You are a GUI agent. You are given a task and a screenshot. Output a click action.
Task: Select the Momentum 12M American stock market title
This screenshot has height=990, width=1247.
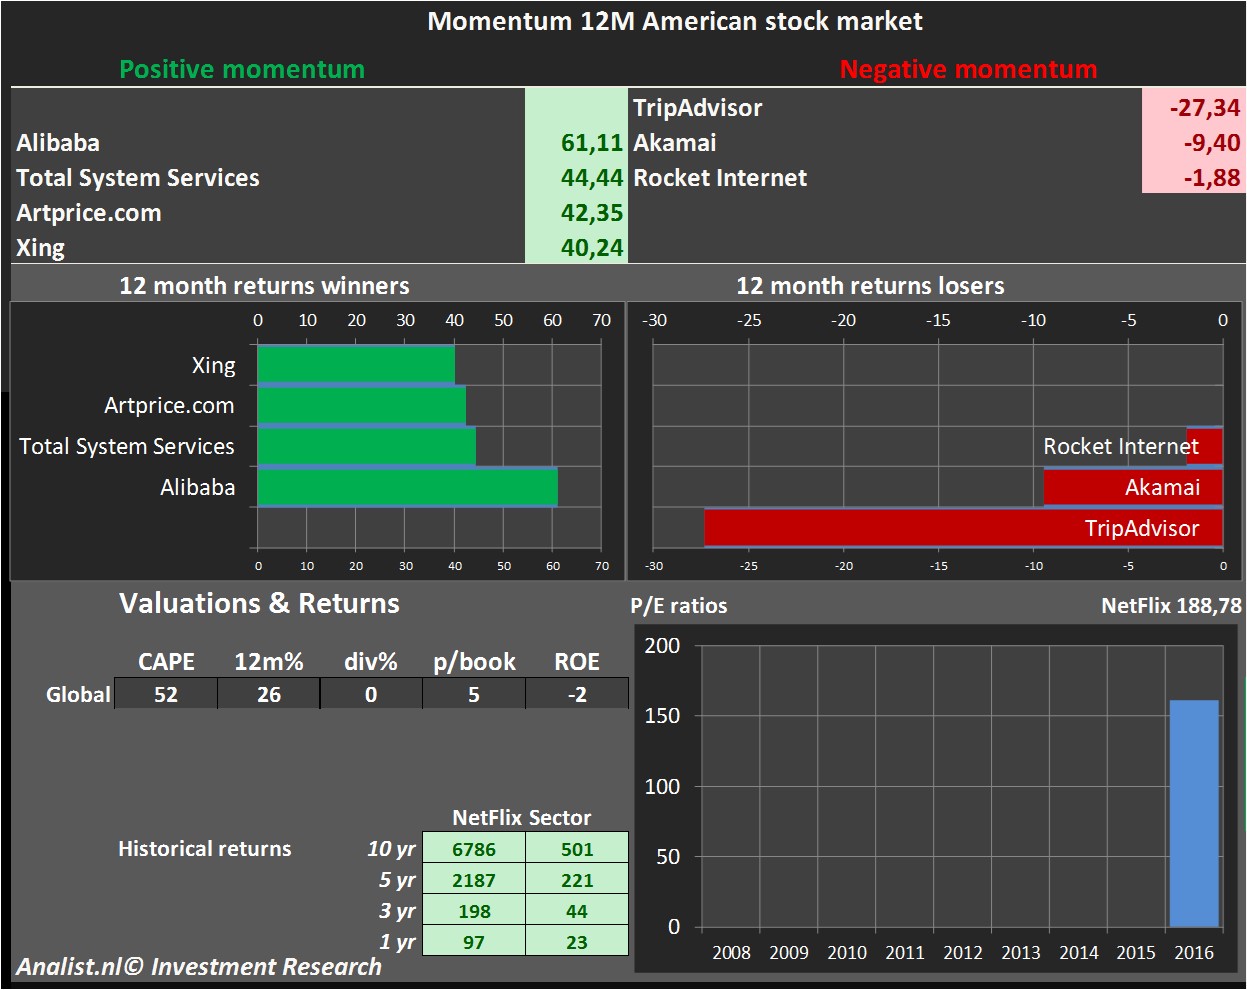coord(675,21)
